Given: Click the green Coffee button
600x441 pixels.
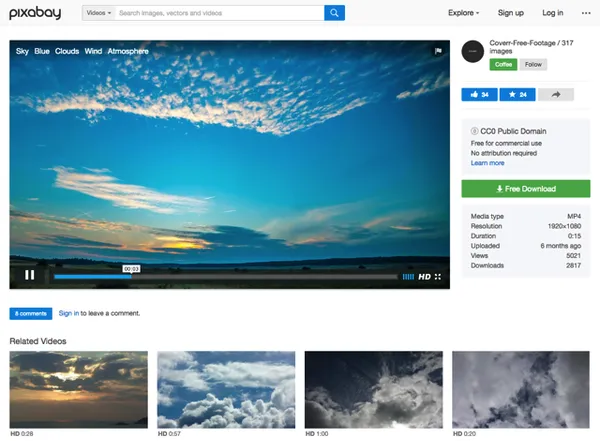Looking at the screenshot, I should pyautogui.click(x=503, y=64).
